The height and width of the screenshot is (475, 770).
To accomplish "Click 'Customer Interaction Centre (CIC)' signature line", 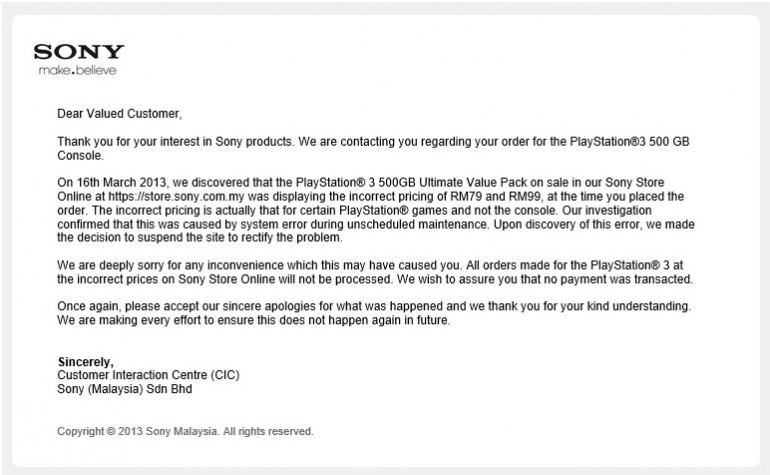I will (149, 375).
